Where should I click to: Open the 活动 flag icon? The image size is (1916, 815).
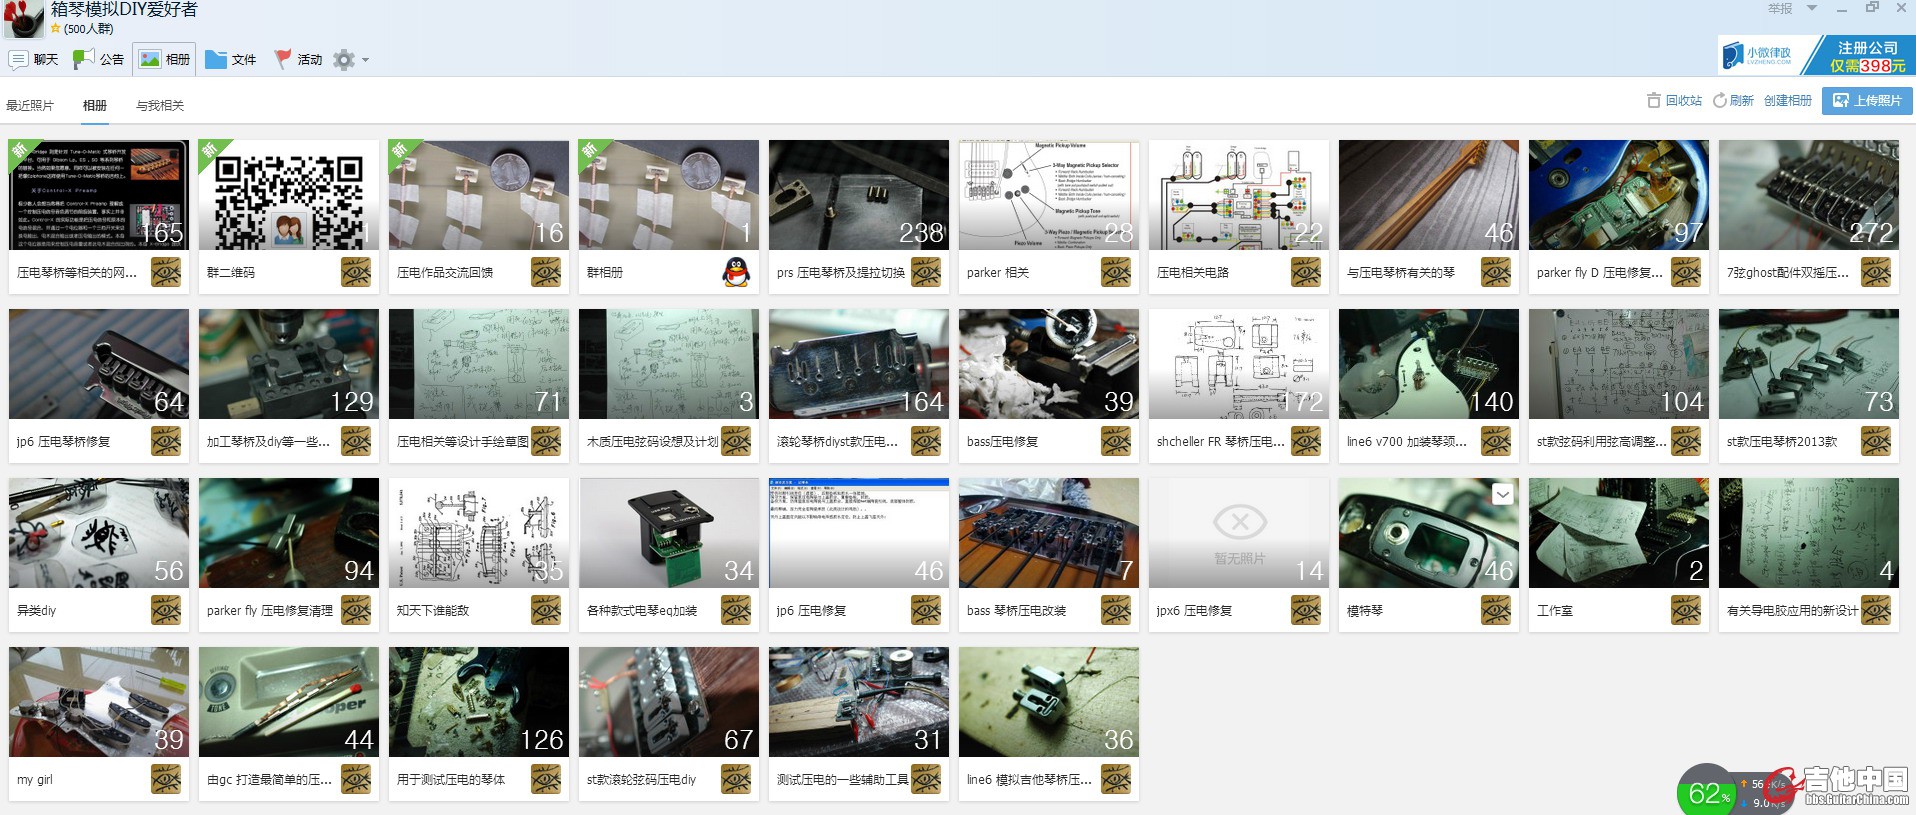[283, 60]
